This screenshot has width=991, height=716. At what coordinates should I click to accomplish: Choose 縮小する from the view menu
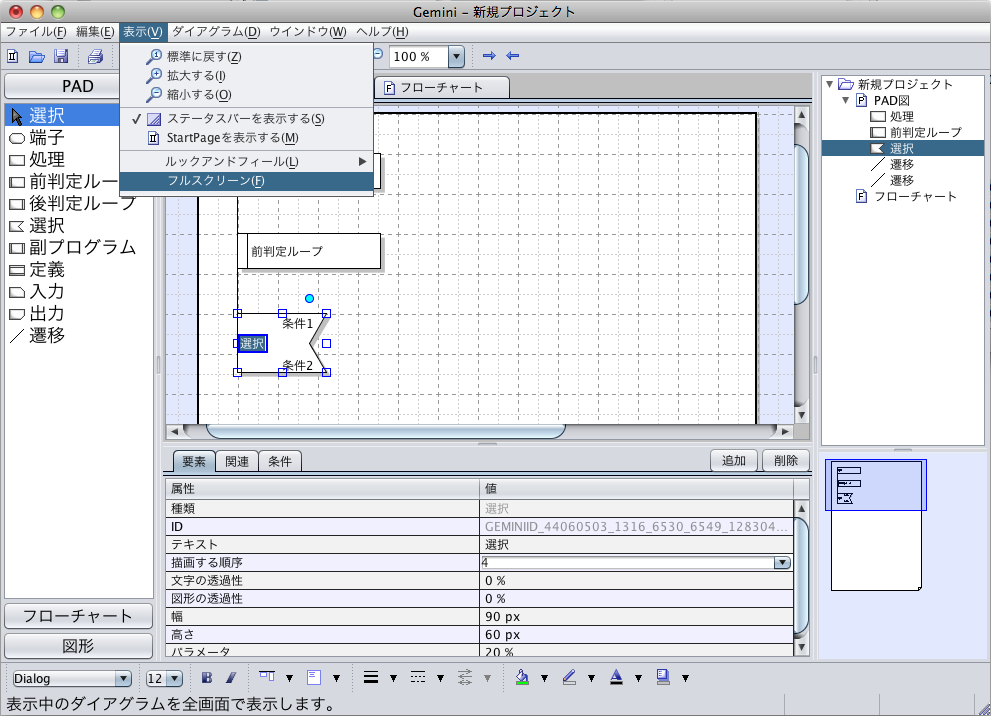click(246, 95)
